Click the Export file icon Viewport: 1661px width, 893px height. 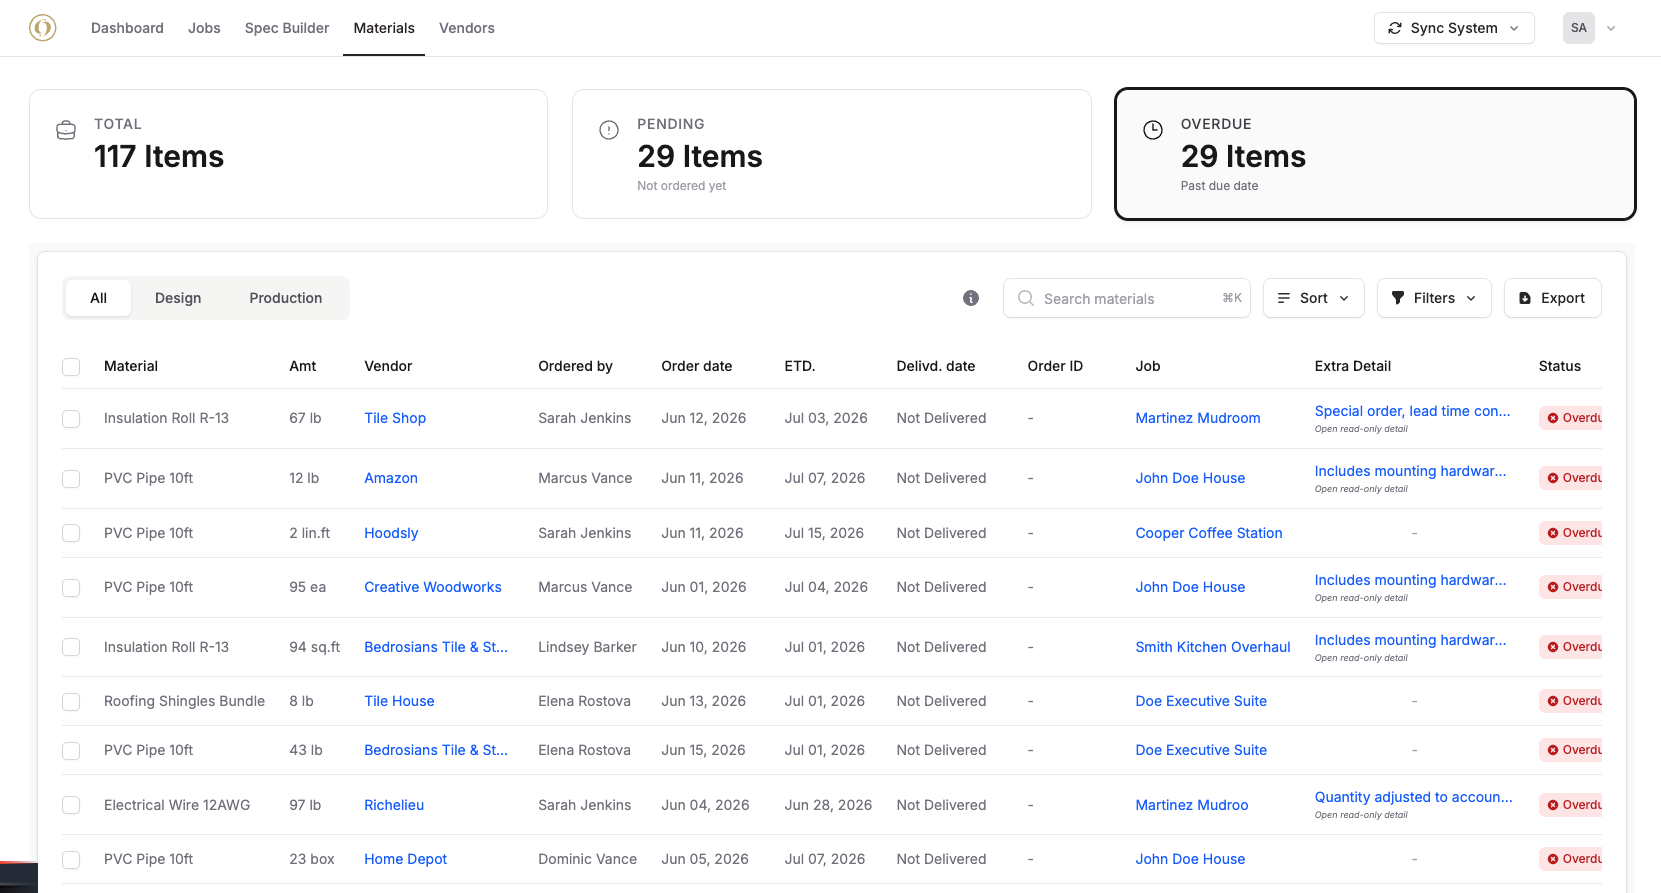(x=1525, y=298)
